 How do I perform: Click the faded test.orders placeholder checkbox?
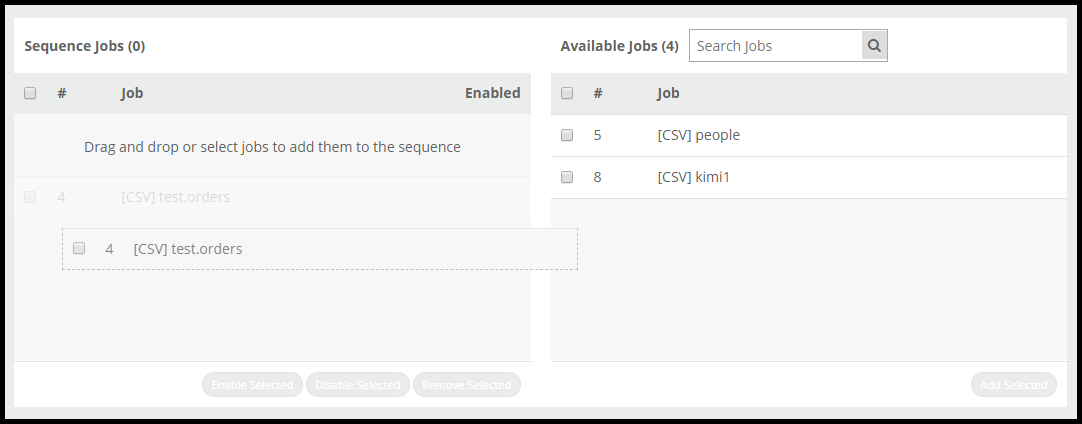coord(30,197)
